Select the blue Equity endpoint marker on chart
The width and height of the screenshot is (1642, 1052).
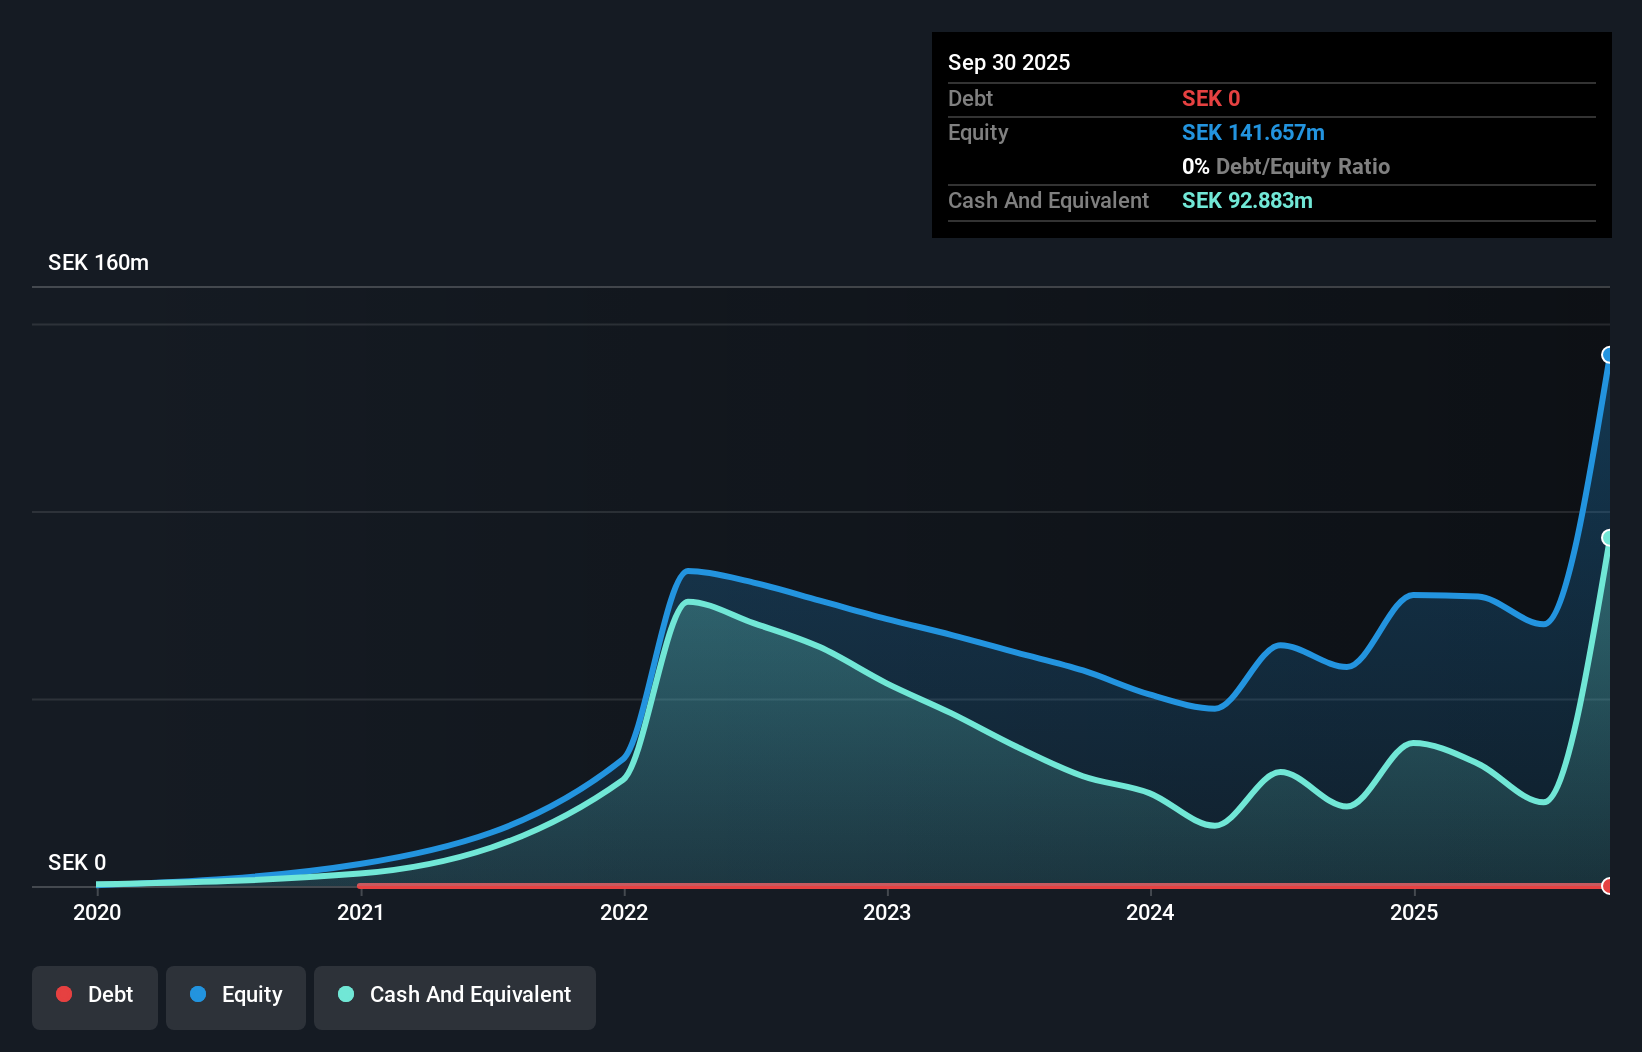coord(1608,355)
